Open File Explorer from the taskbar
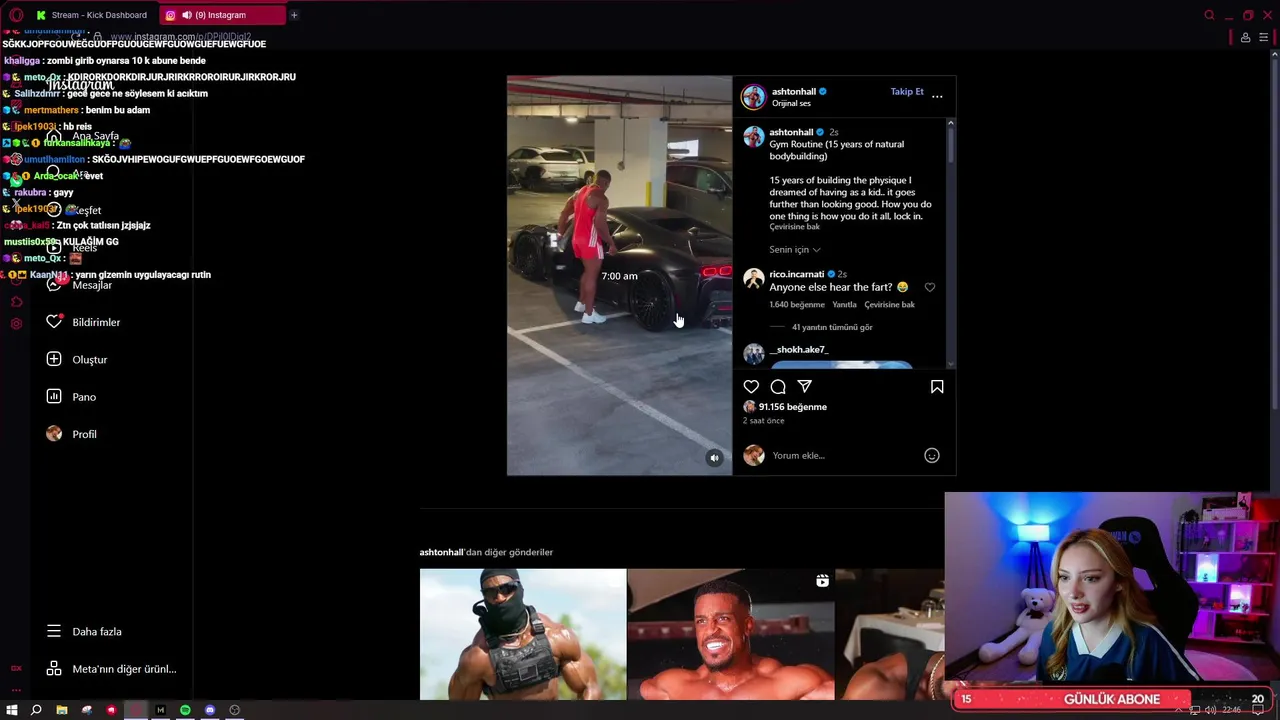Screen dimensions: 1280x720 coord(62,710)
